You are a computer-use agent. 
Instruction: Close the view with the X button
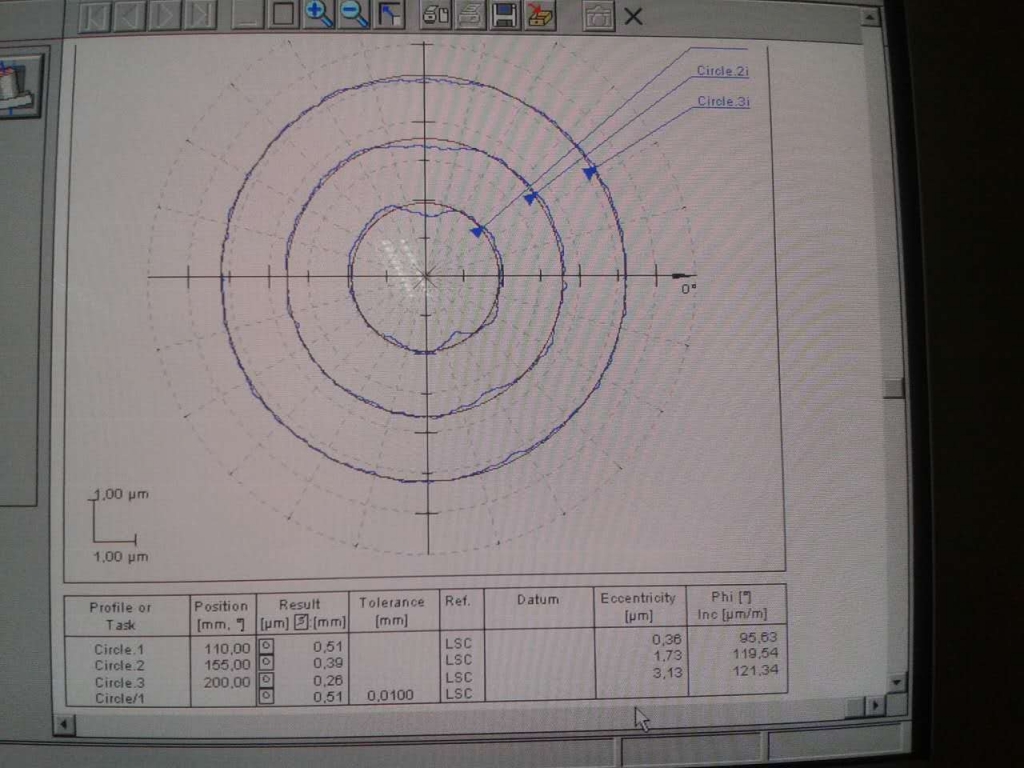click(633, 16)
